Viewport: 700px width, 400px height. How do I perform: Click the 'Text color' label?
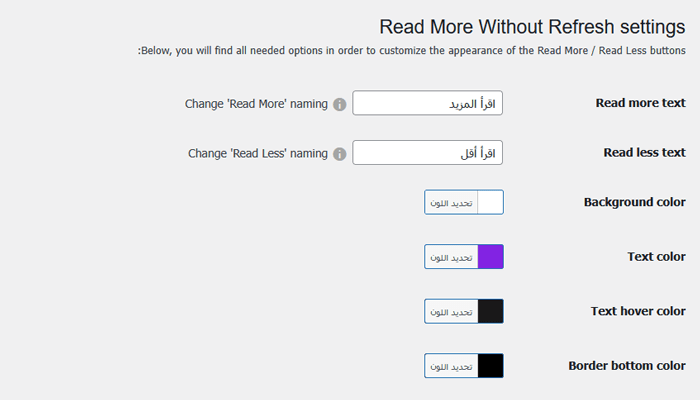click(656, 257)
